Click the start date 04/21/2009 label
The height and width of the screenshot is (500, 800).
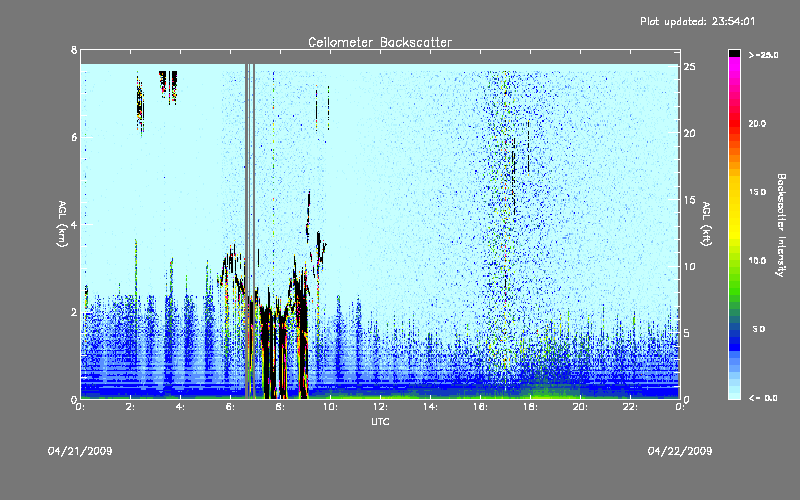tap(80, 451)
